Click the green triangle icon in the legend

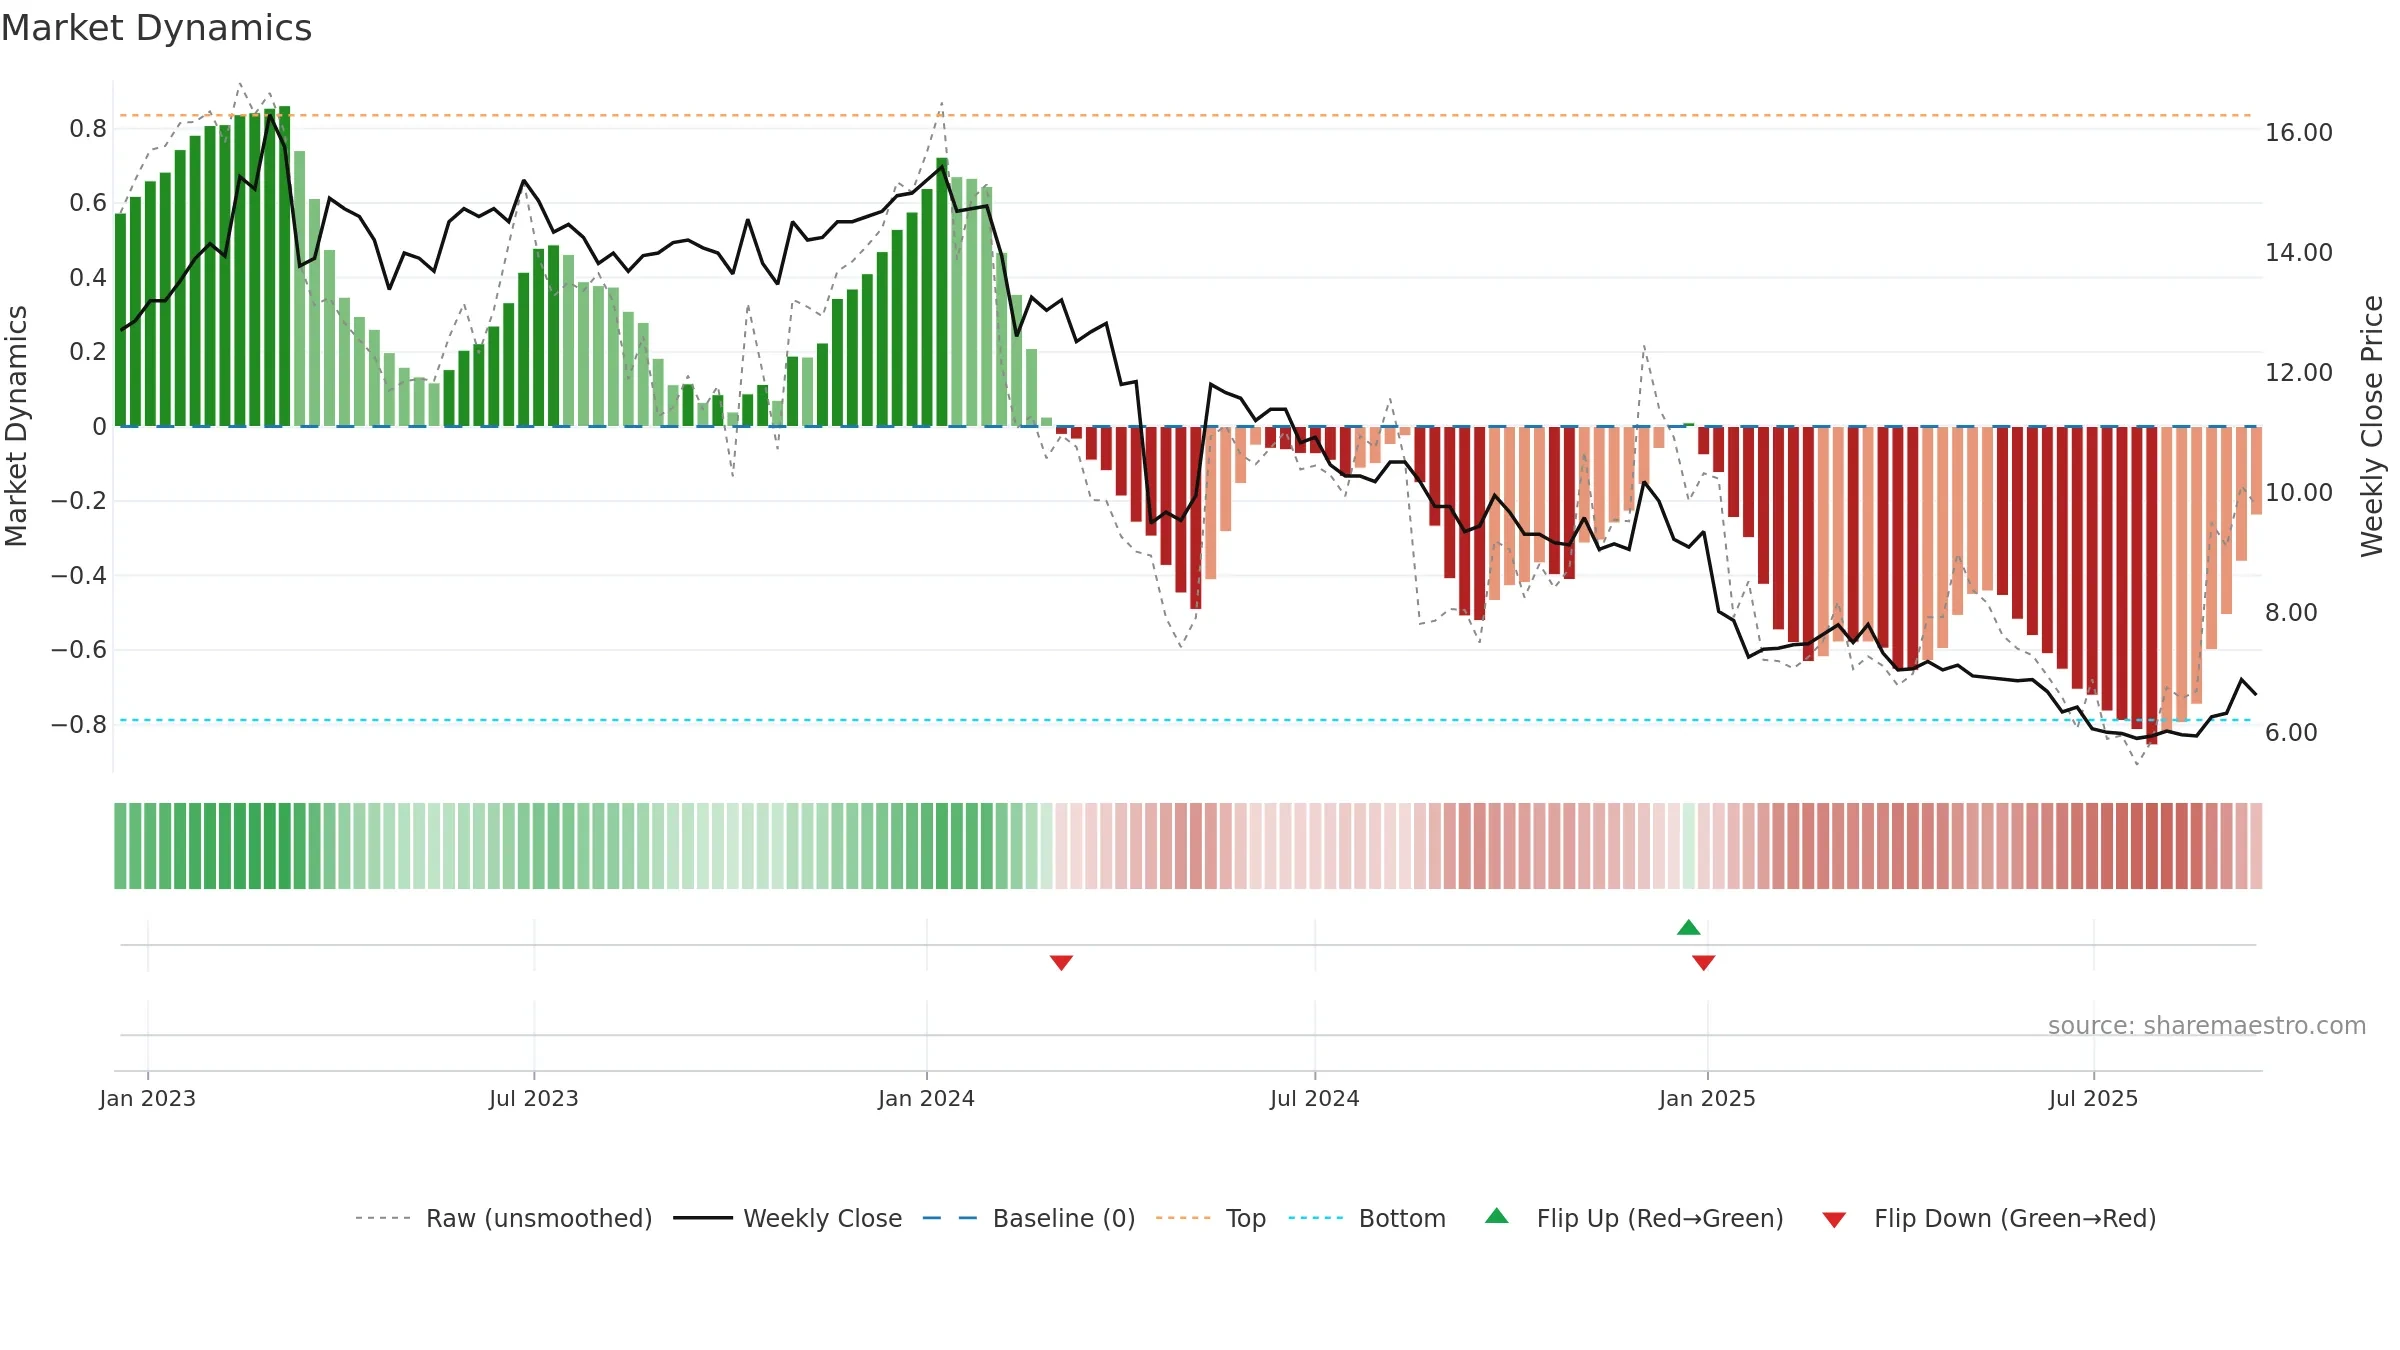[1497, 1216]
